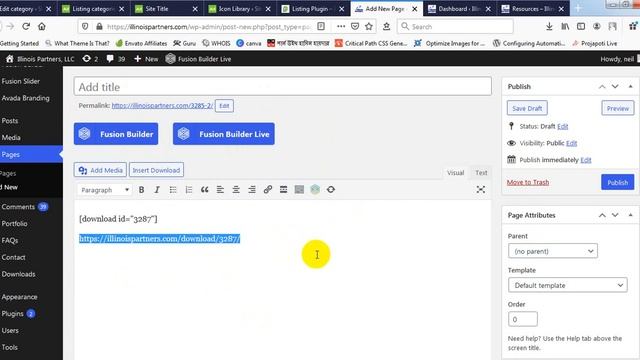Edit the Publish immediately schedule
The width and height of the screenshot is (640, 360).
tap(586, 160)
